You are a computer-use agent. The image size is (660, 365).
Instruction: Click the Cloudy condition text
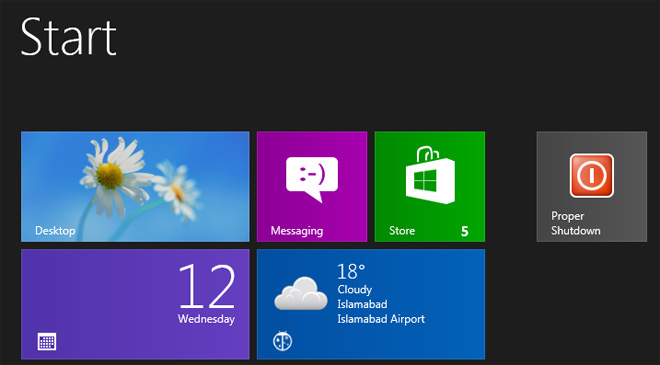click(x=354, y=290)
